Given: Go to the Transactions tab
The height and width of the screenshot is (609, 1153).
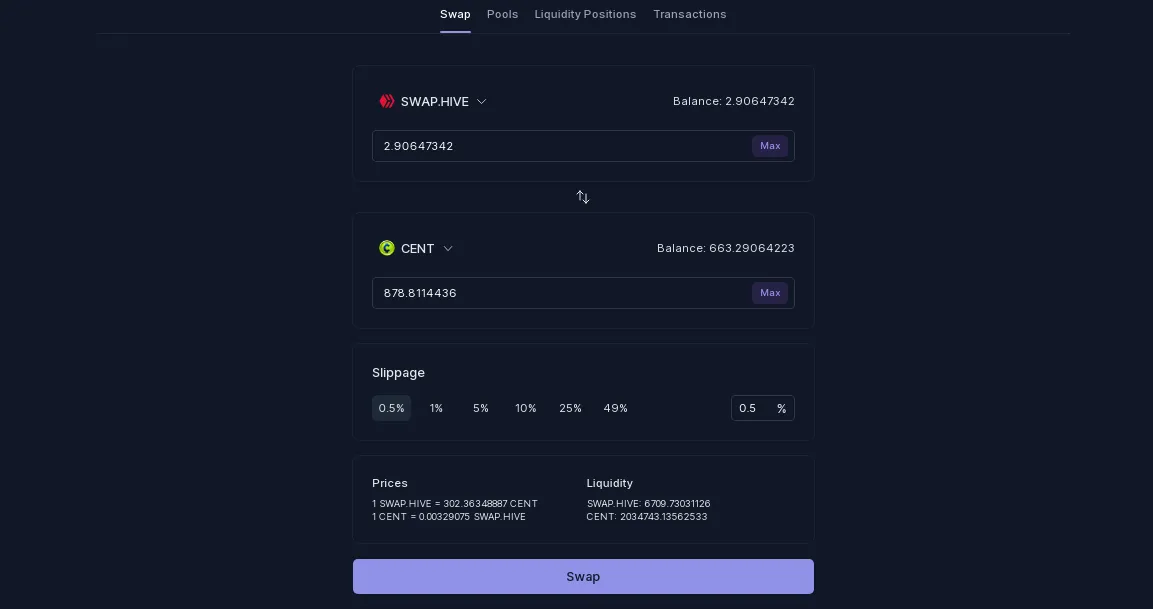Looking at the screenshot, I should click(690, 14).
